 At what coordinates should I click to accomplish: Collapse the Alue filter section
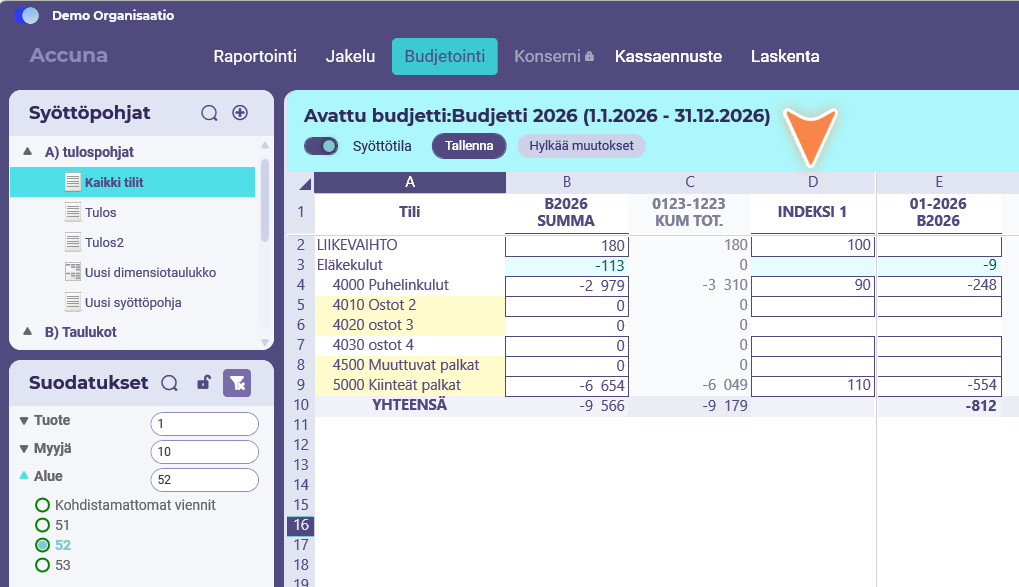[24, 476]
